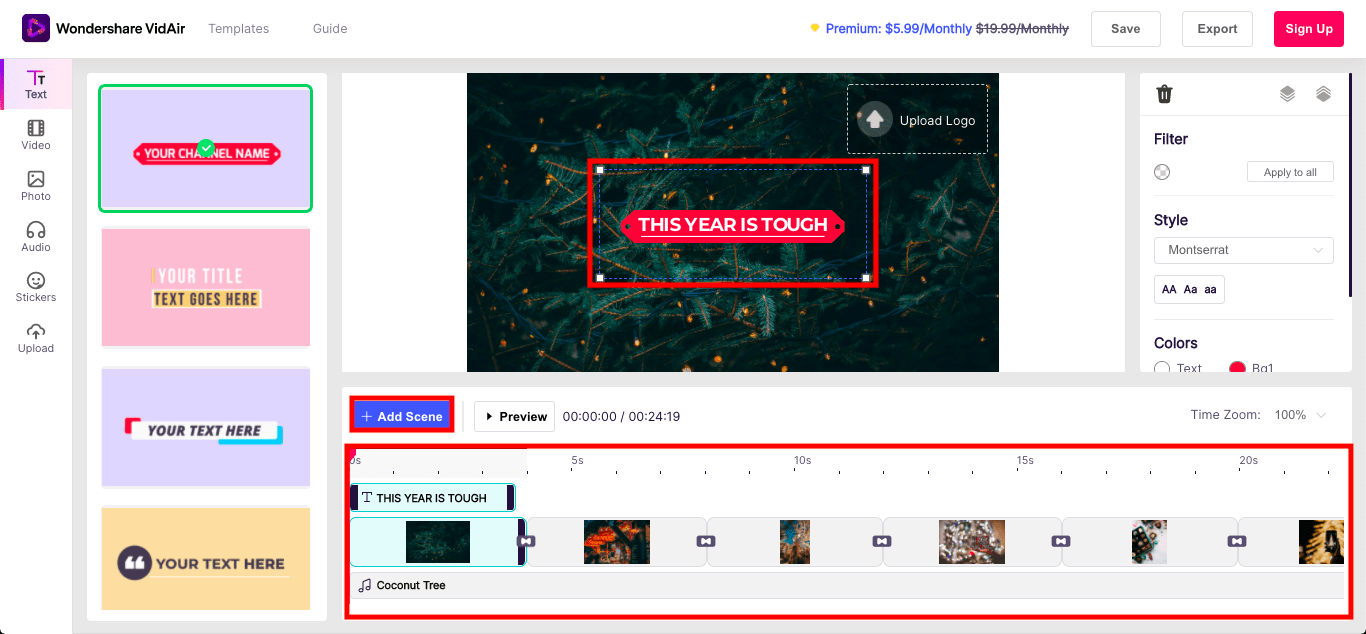Open the Templates menu
Screen dimensions: 1366x634
(x=238, y=29)
